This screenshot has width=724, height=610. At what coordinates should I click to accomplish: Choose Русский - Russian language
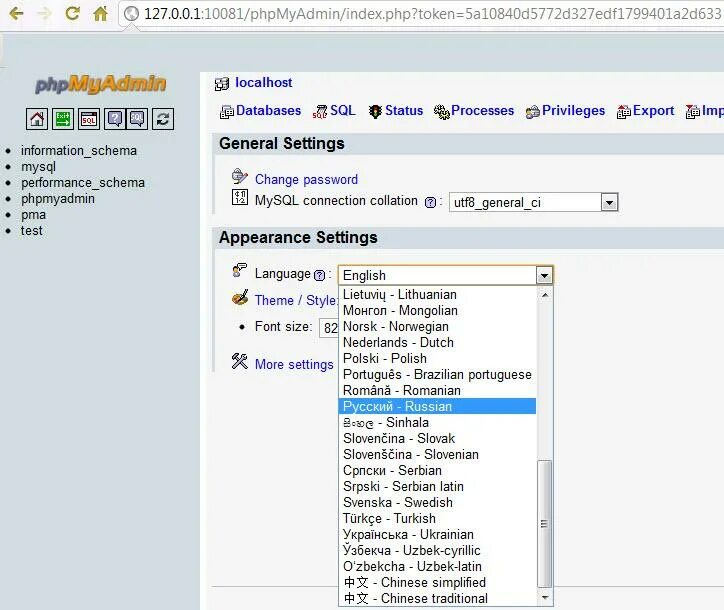click(x=437, y=406)
